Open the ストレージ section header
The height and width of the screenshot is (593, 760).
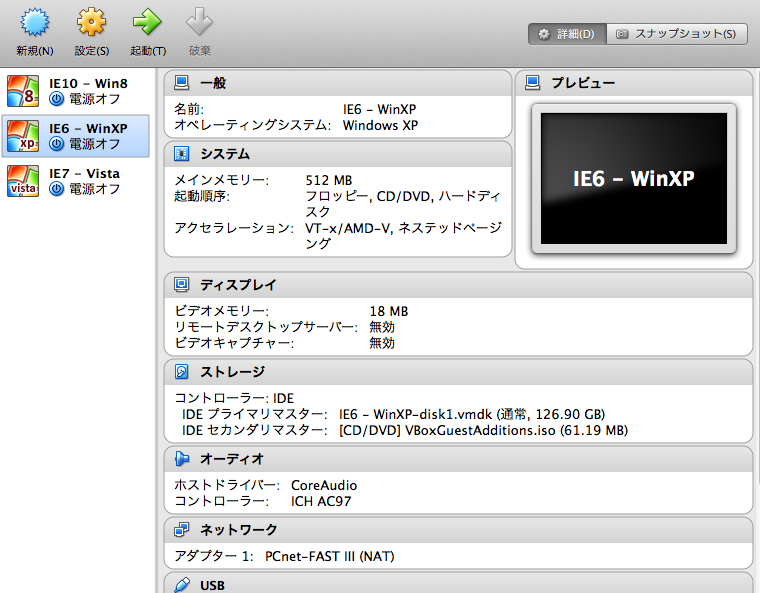(458, 372)
